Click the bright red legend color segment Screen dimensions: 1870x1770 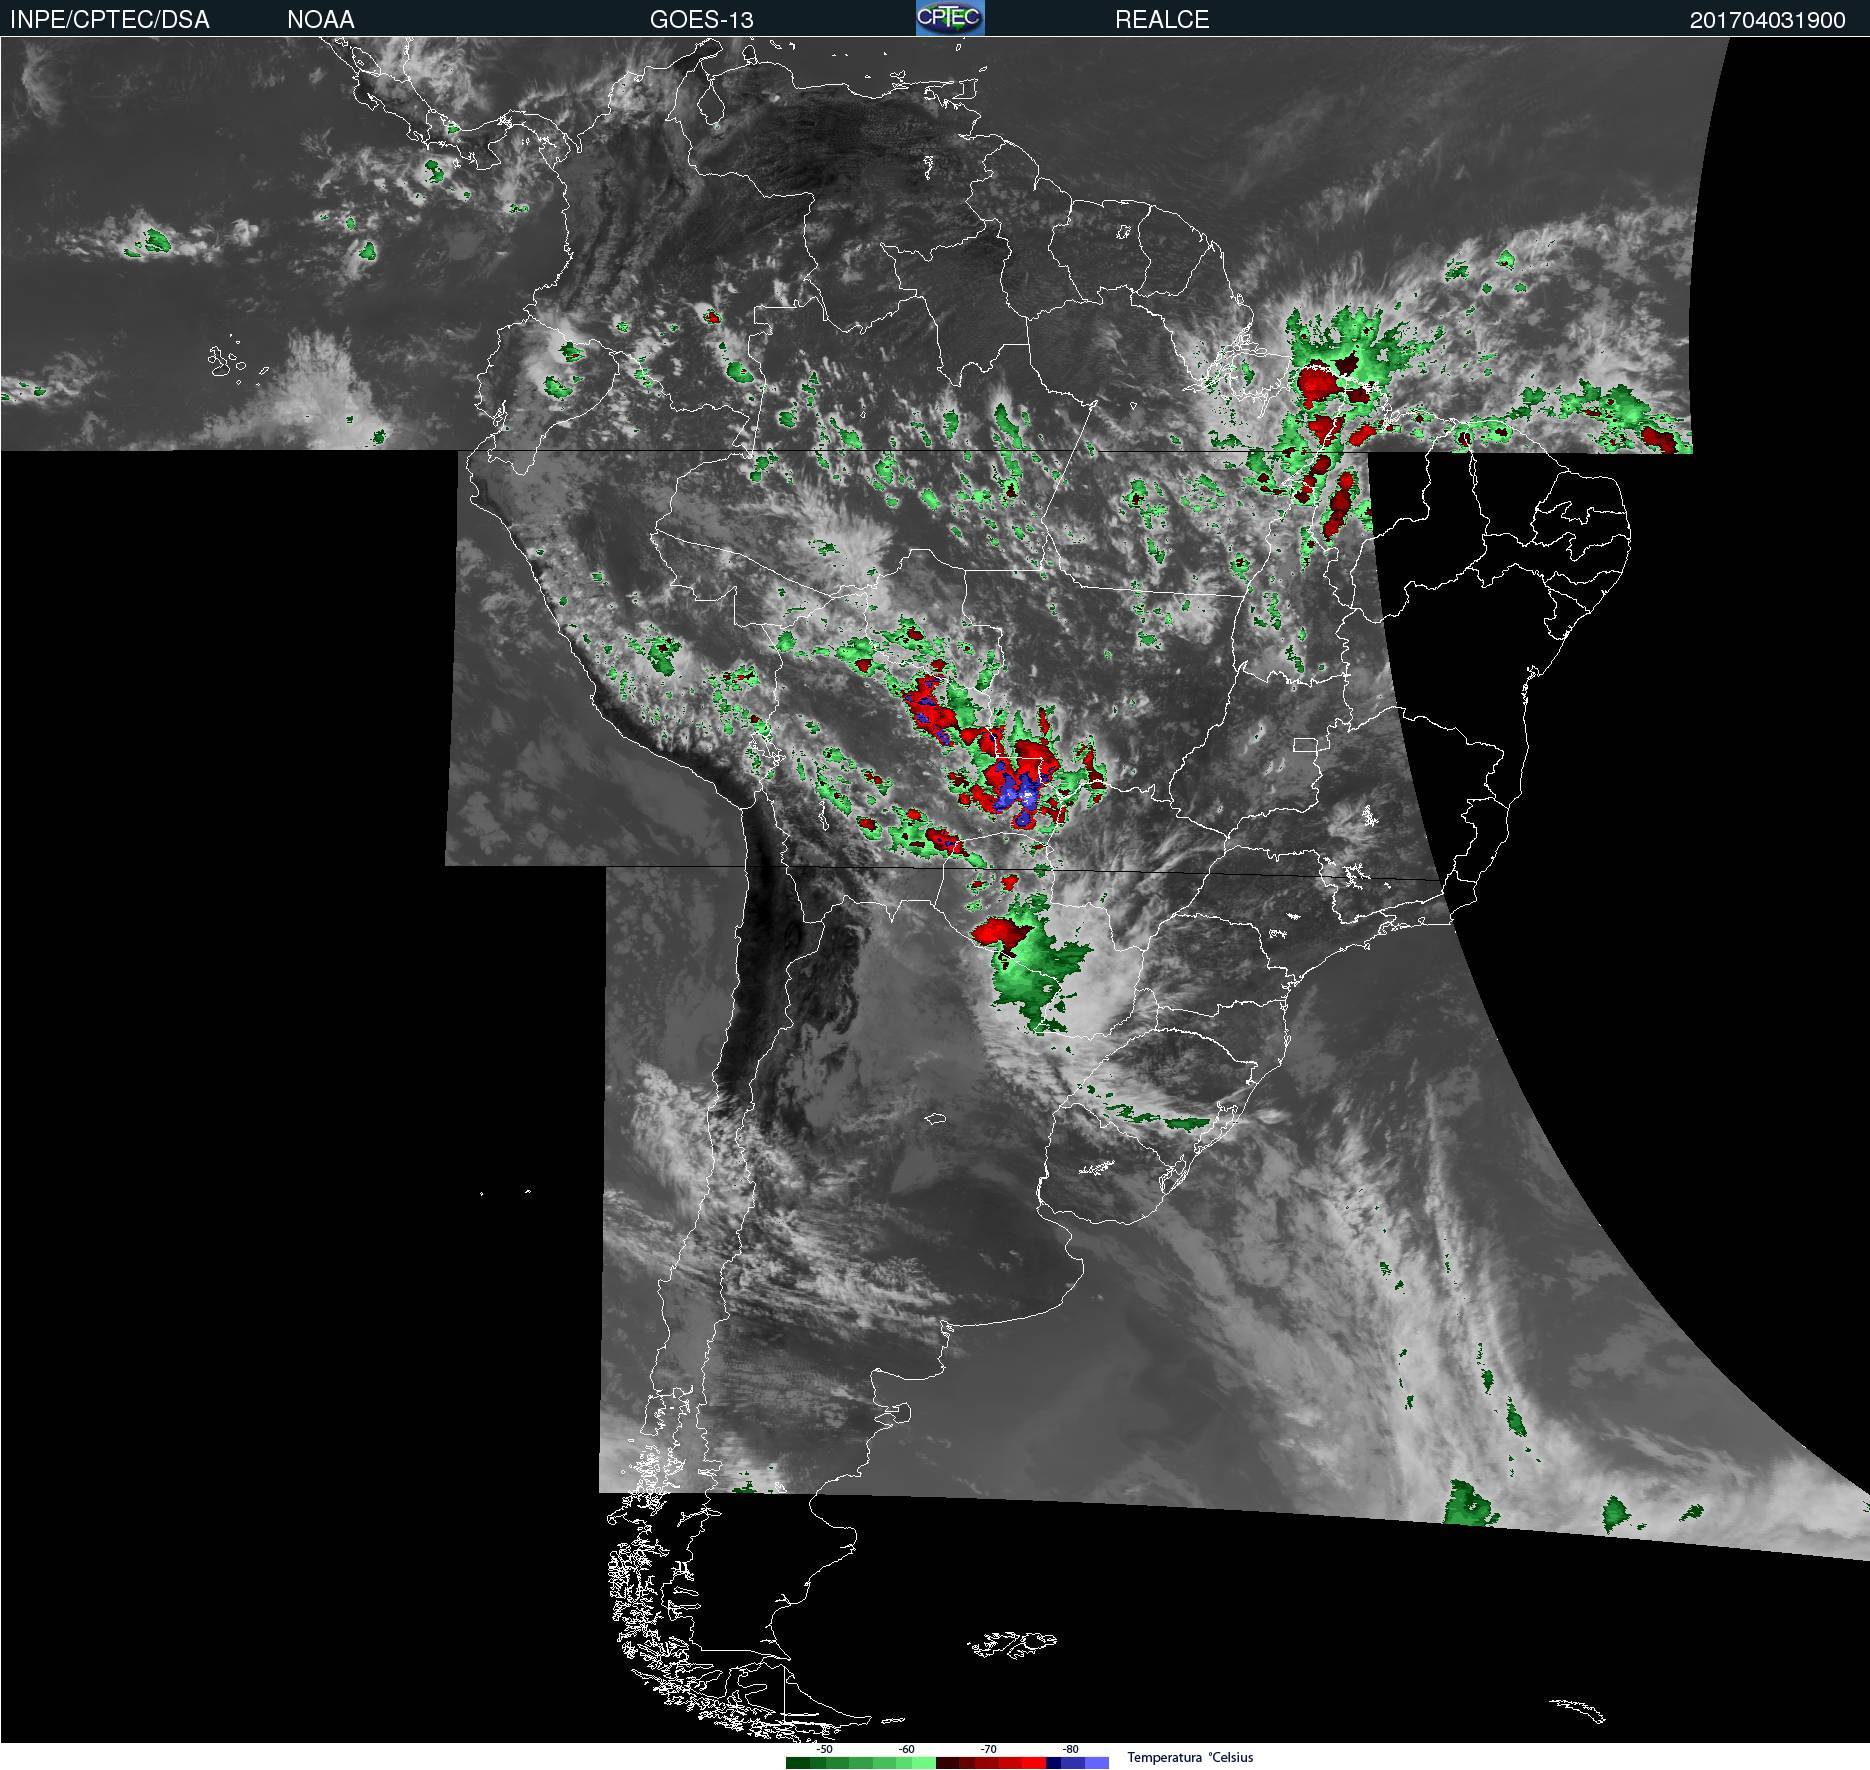click(1034, 1763)
